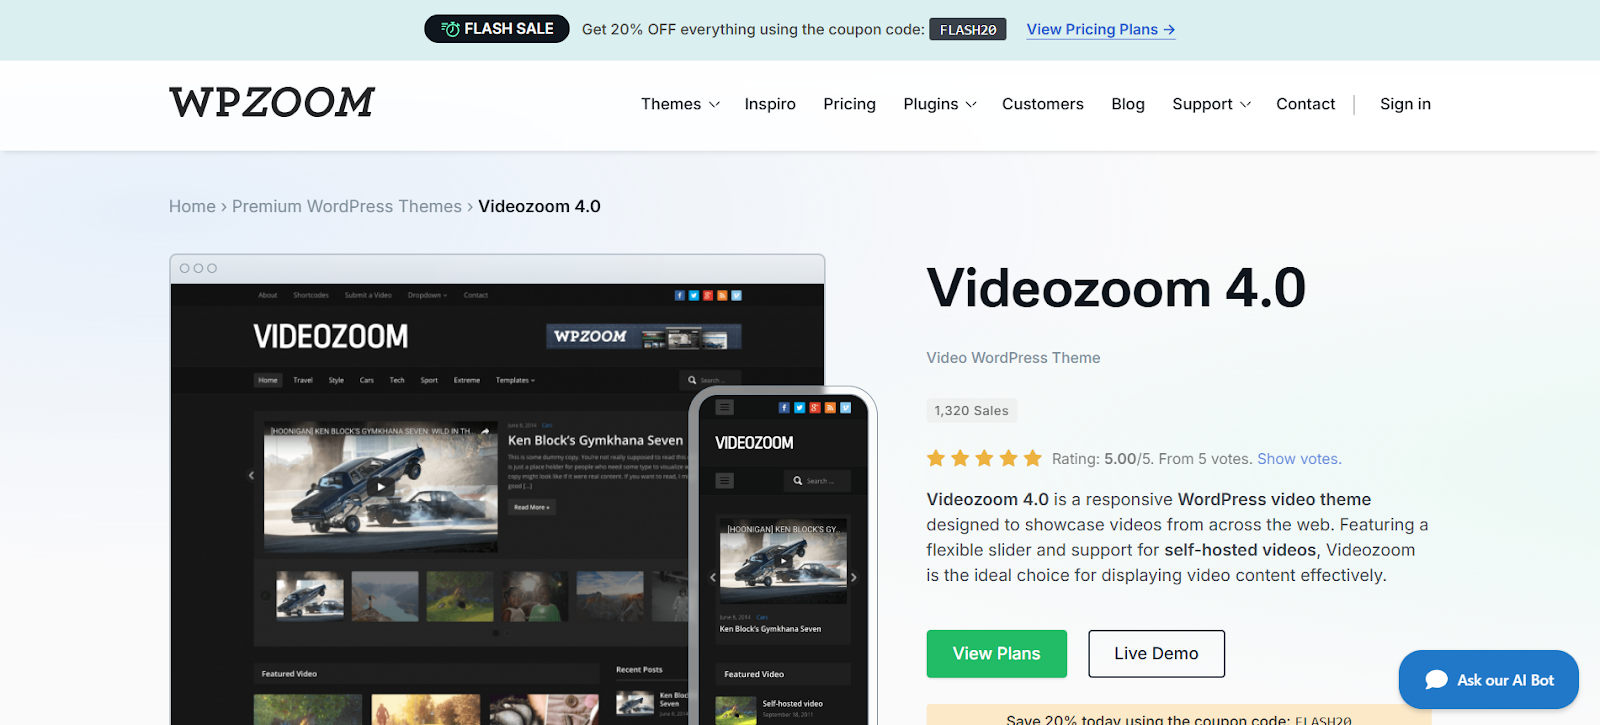Viewport: 1600px width, 725px height.
Task: Click Sign in
Action: point(1405,104)
